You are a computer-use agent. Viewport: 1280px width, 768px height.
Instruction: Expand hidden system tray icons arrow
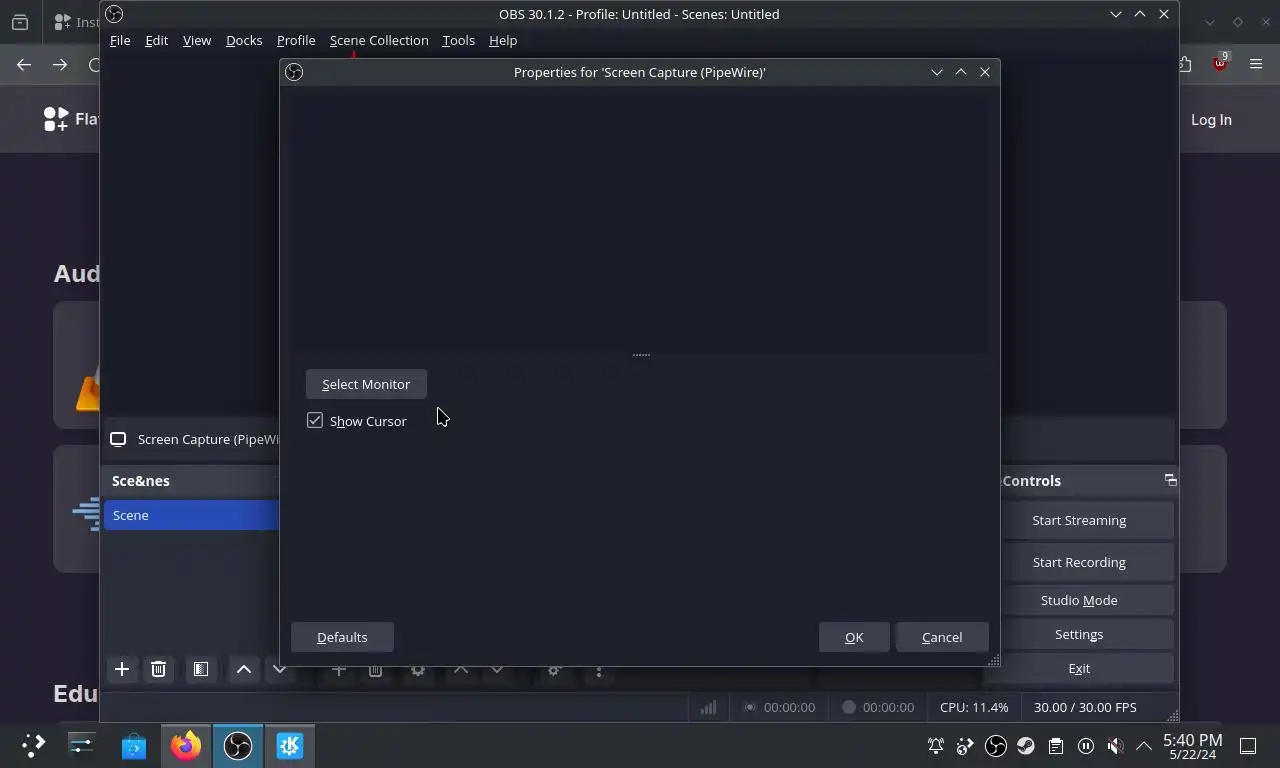coord(1143,746)
